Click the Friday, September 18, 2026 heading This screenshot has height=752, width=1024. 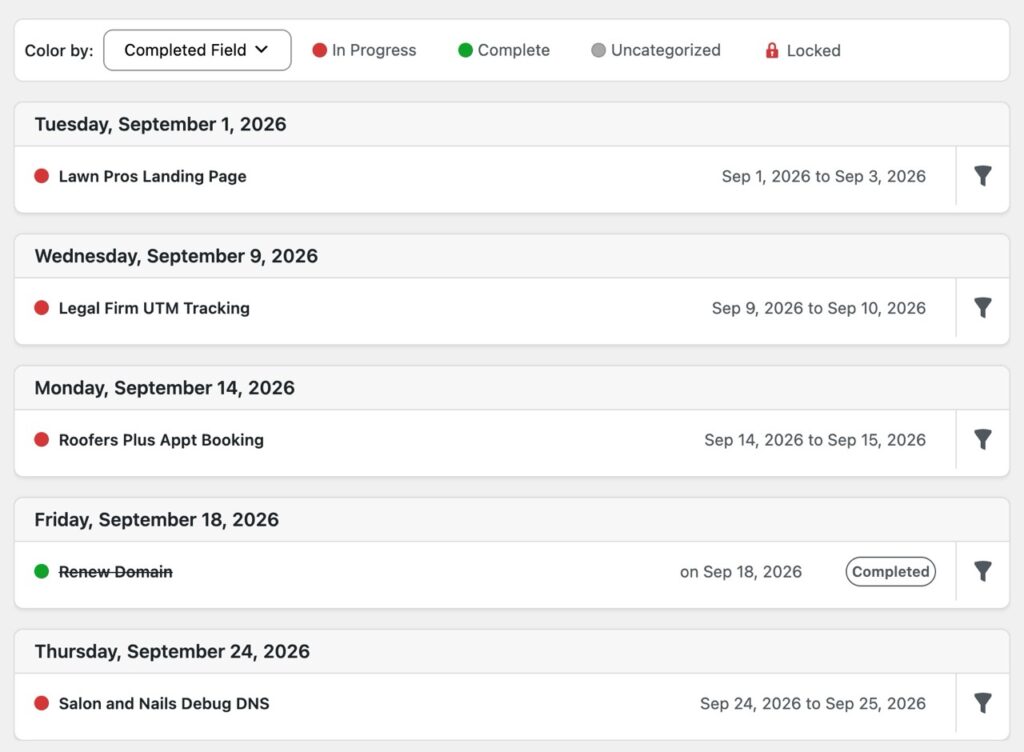(x=157, y=520)
